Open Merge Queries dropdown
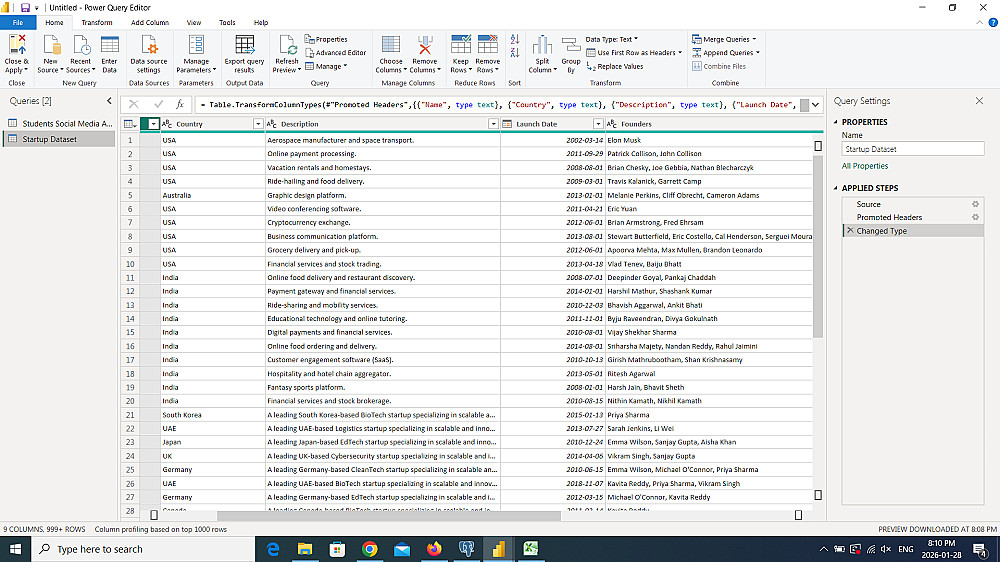This screenshot has width=1000, height=562. click(724, 40)
